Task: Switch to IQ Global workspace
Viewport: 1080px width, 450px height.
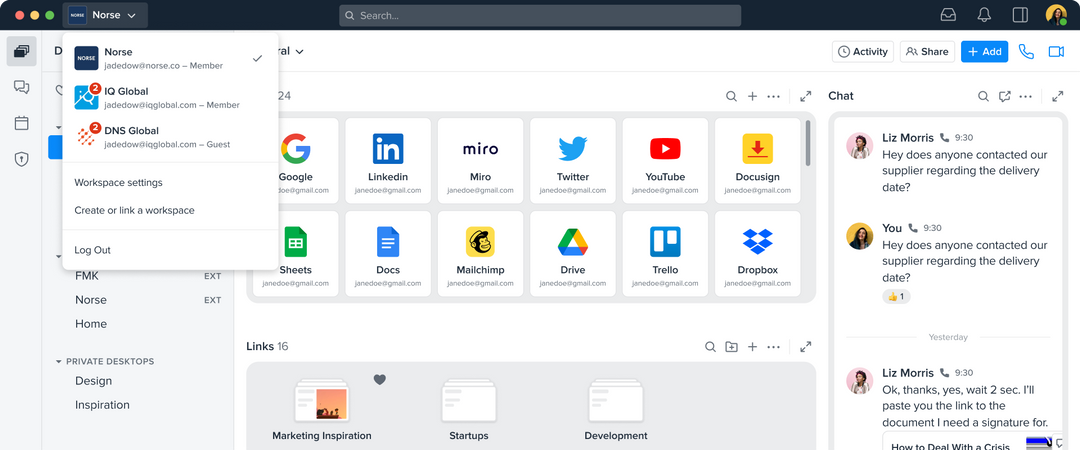Action: [170, 98]
